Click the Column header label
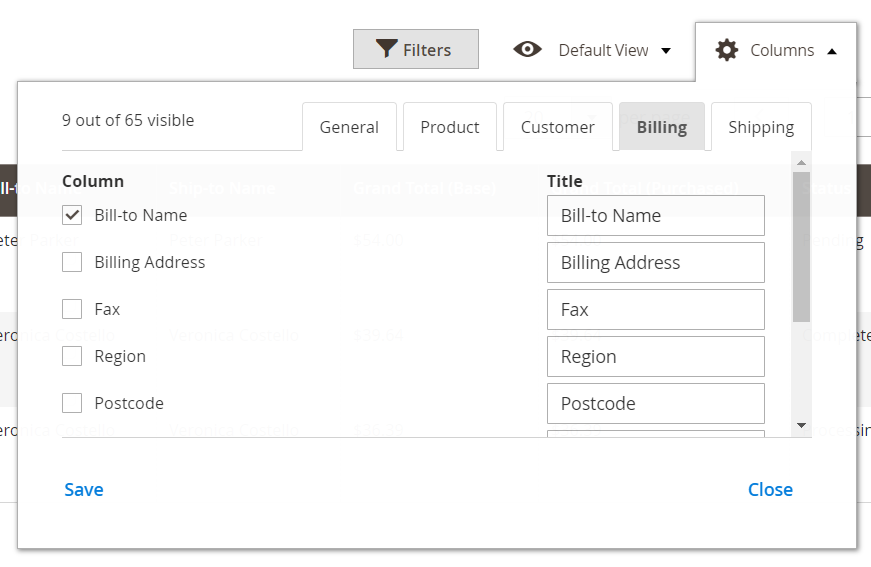Viewport: 871px width, 567px height. [x=93, y=181]
